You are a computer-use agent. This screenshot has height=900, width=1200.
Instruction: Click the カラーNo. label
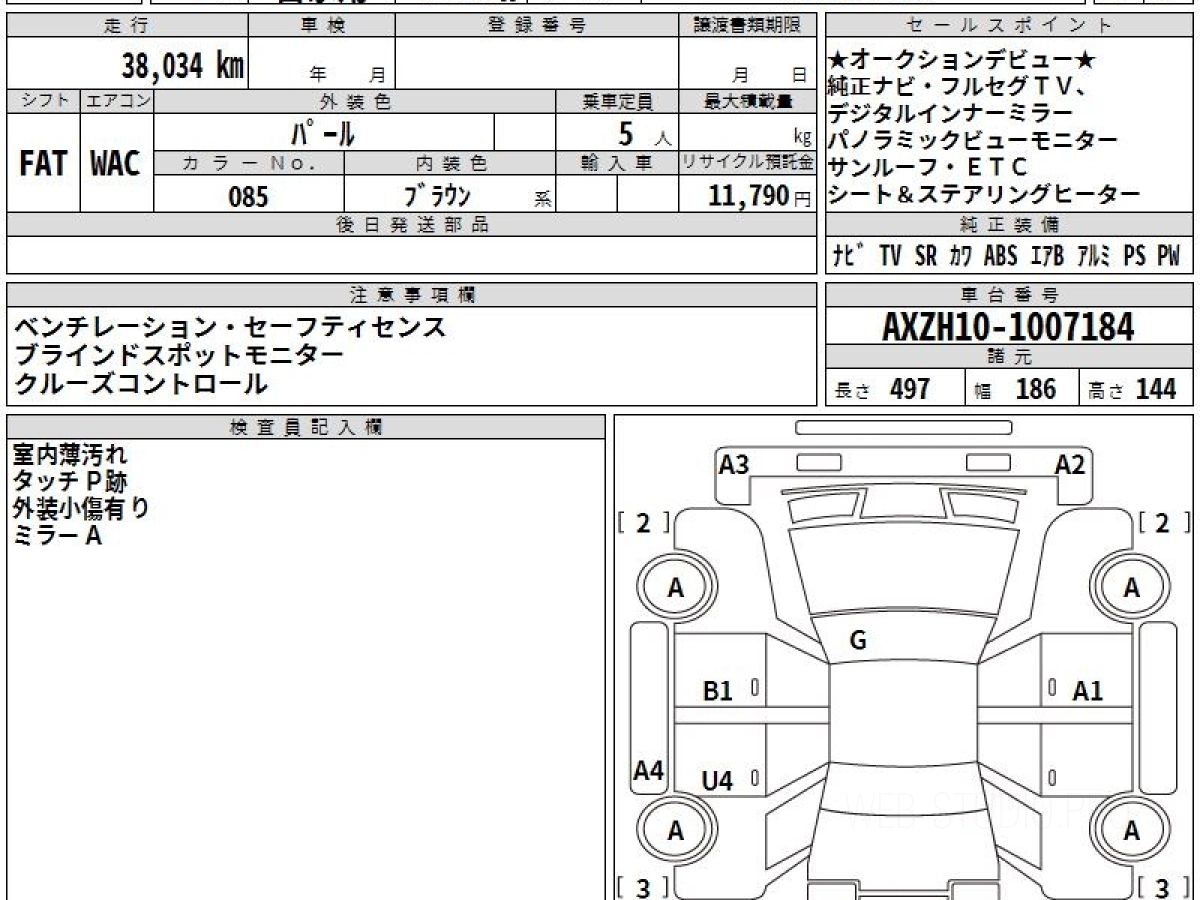[249, 162]
